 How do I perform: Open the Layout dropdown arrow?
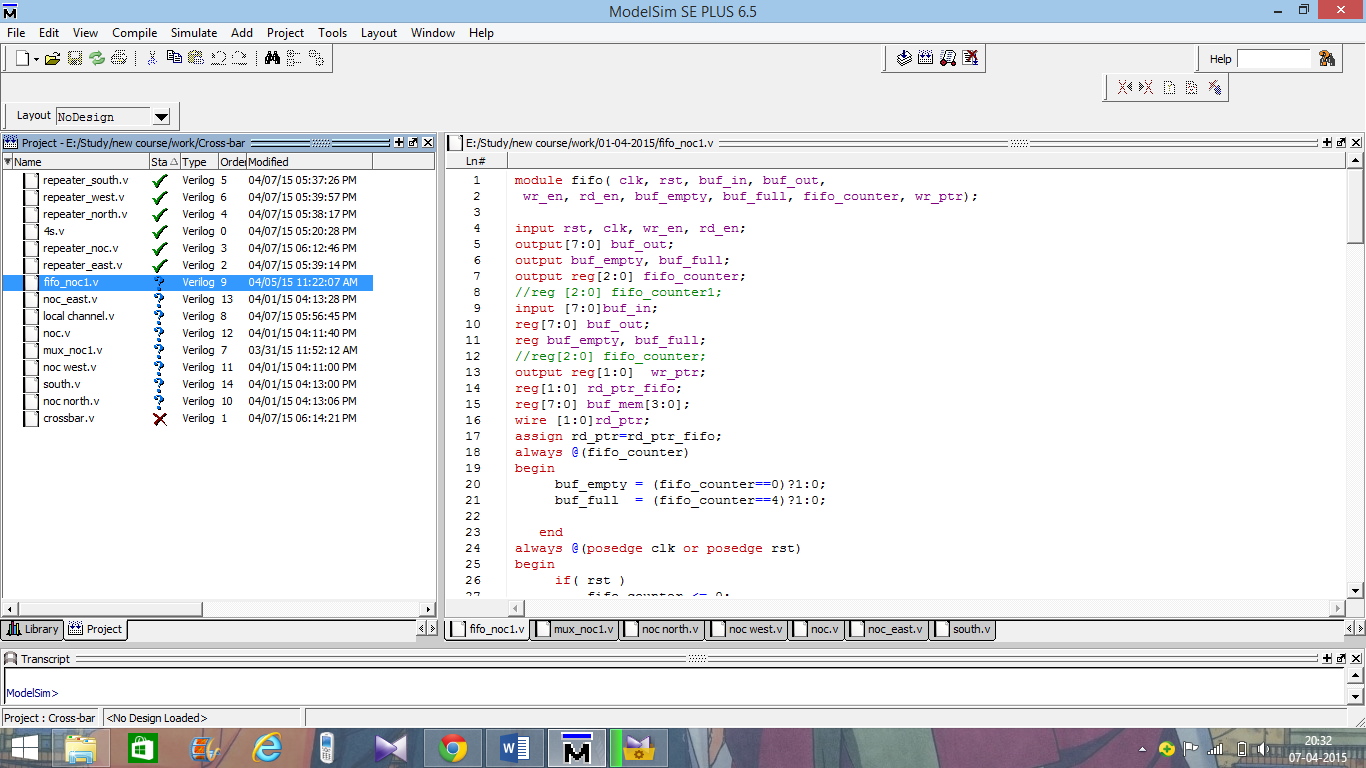coord(162,117)
